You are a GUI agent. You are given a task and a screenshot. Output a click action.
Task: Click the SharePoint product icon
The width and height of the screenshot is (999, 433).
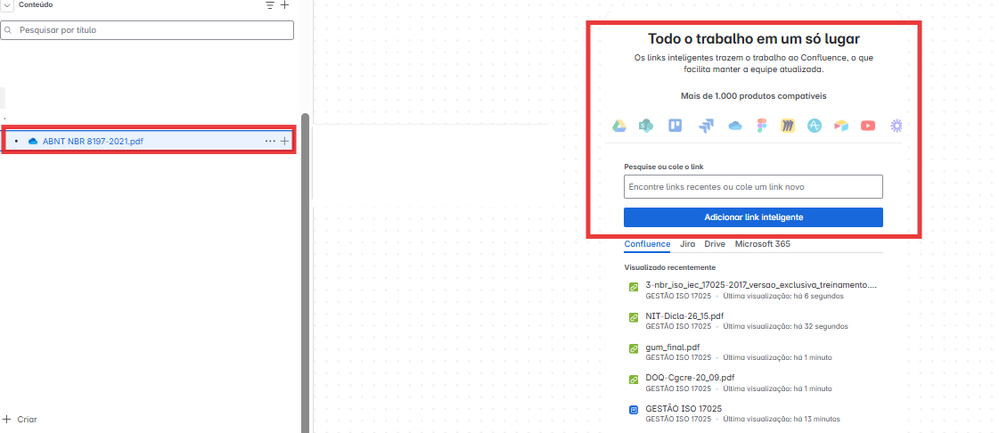(x=646, y=126)
